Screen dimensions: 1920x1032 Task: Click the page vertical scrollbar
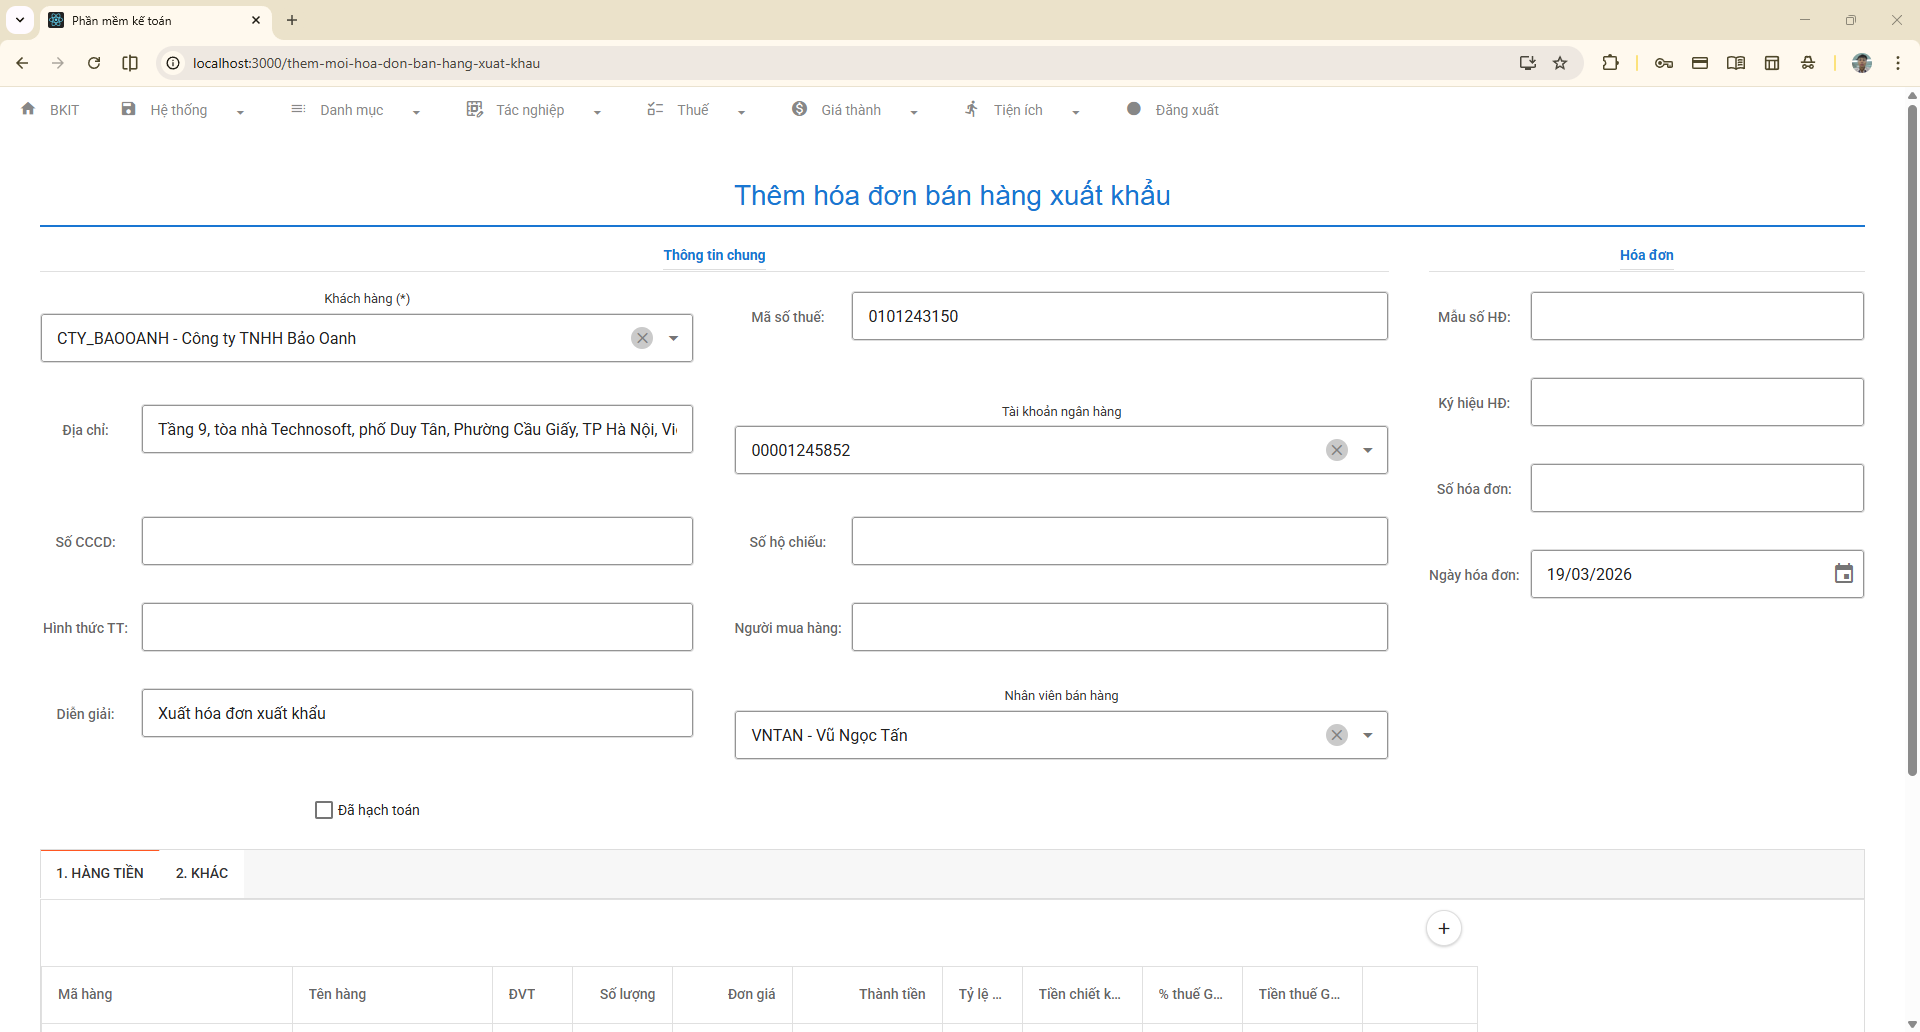pyautogui.click(x=1912, y=440)
